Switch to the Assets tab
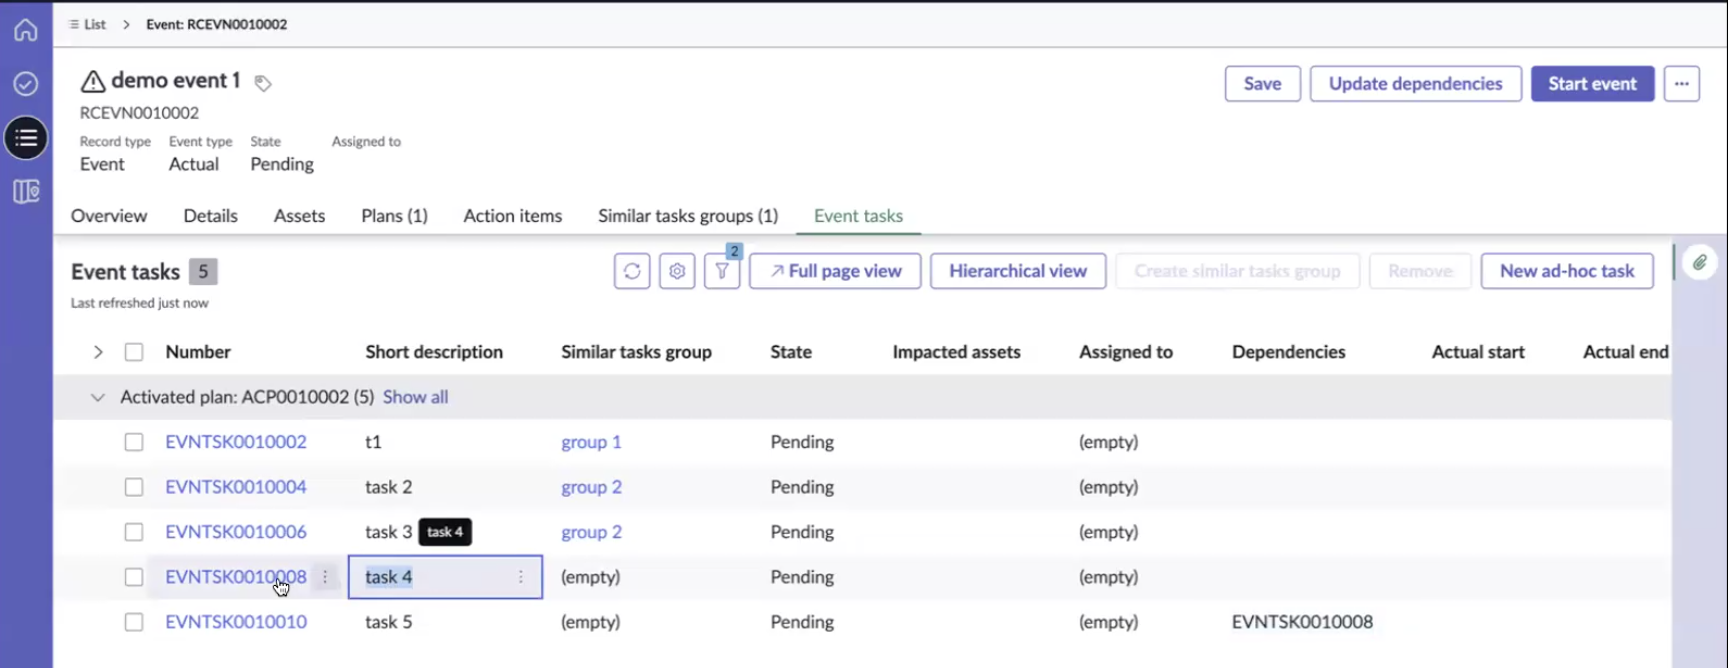 tap(300, 216)
